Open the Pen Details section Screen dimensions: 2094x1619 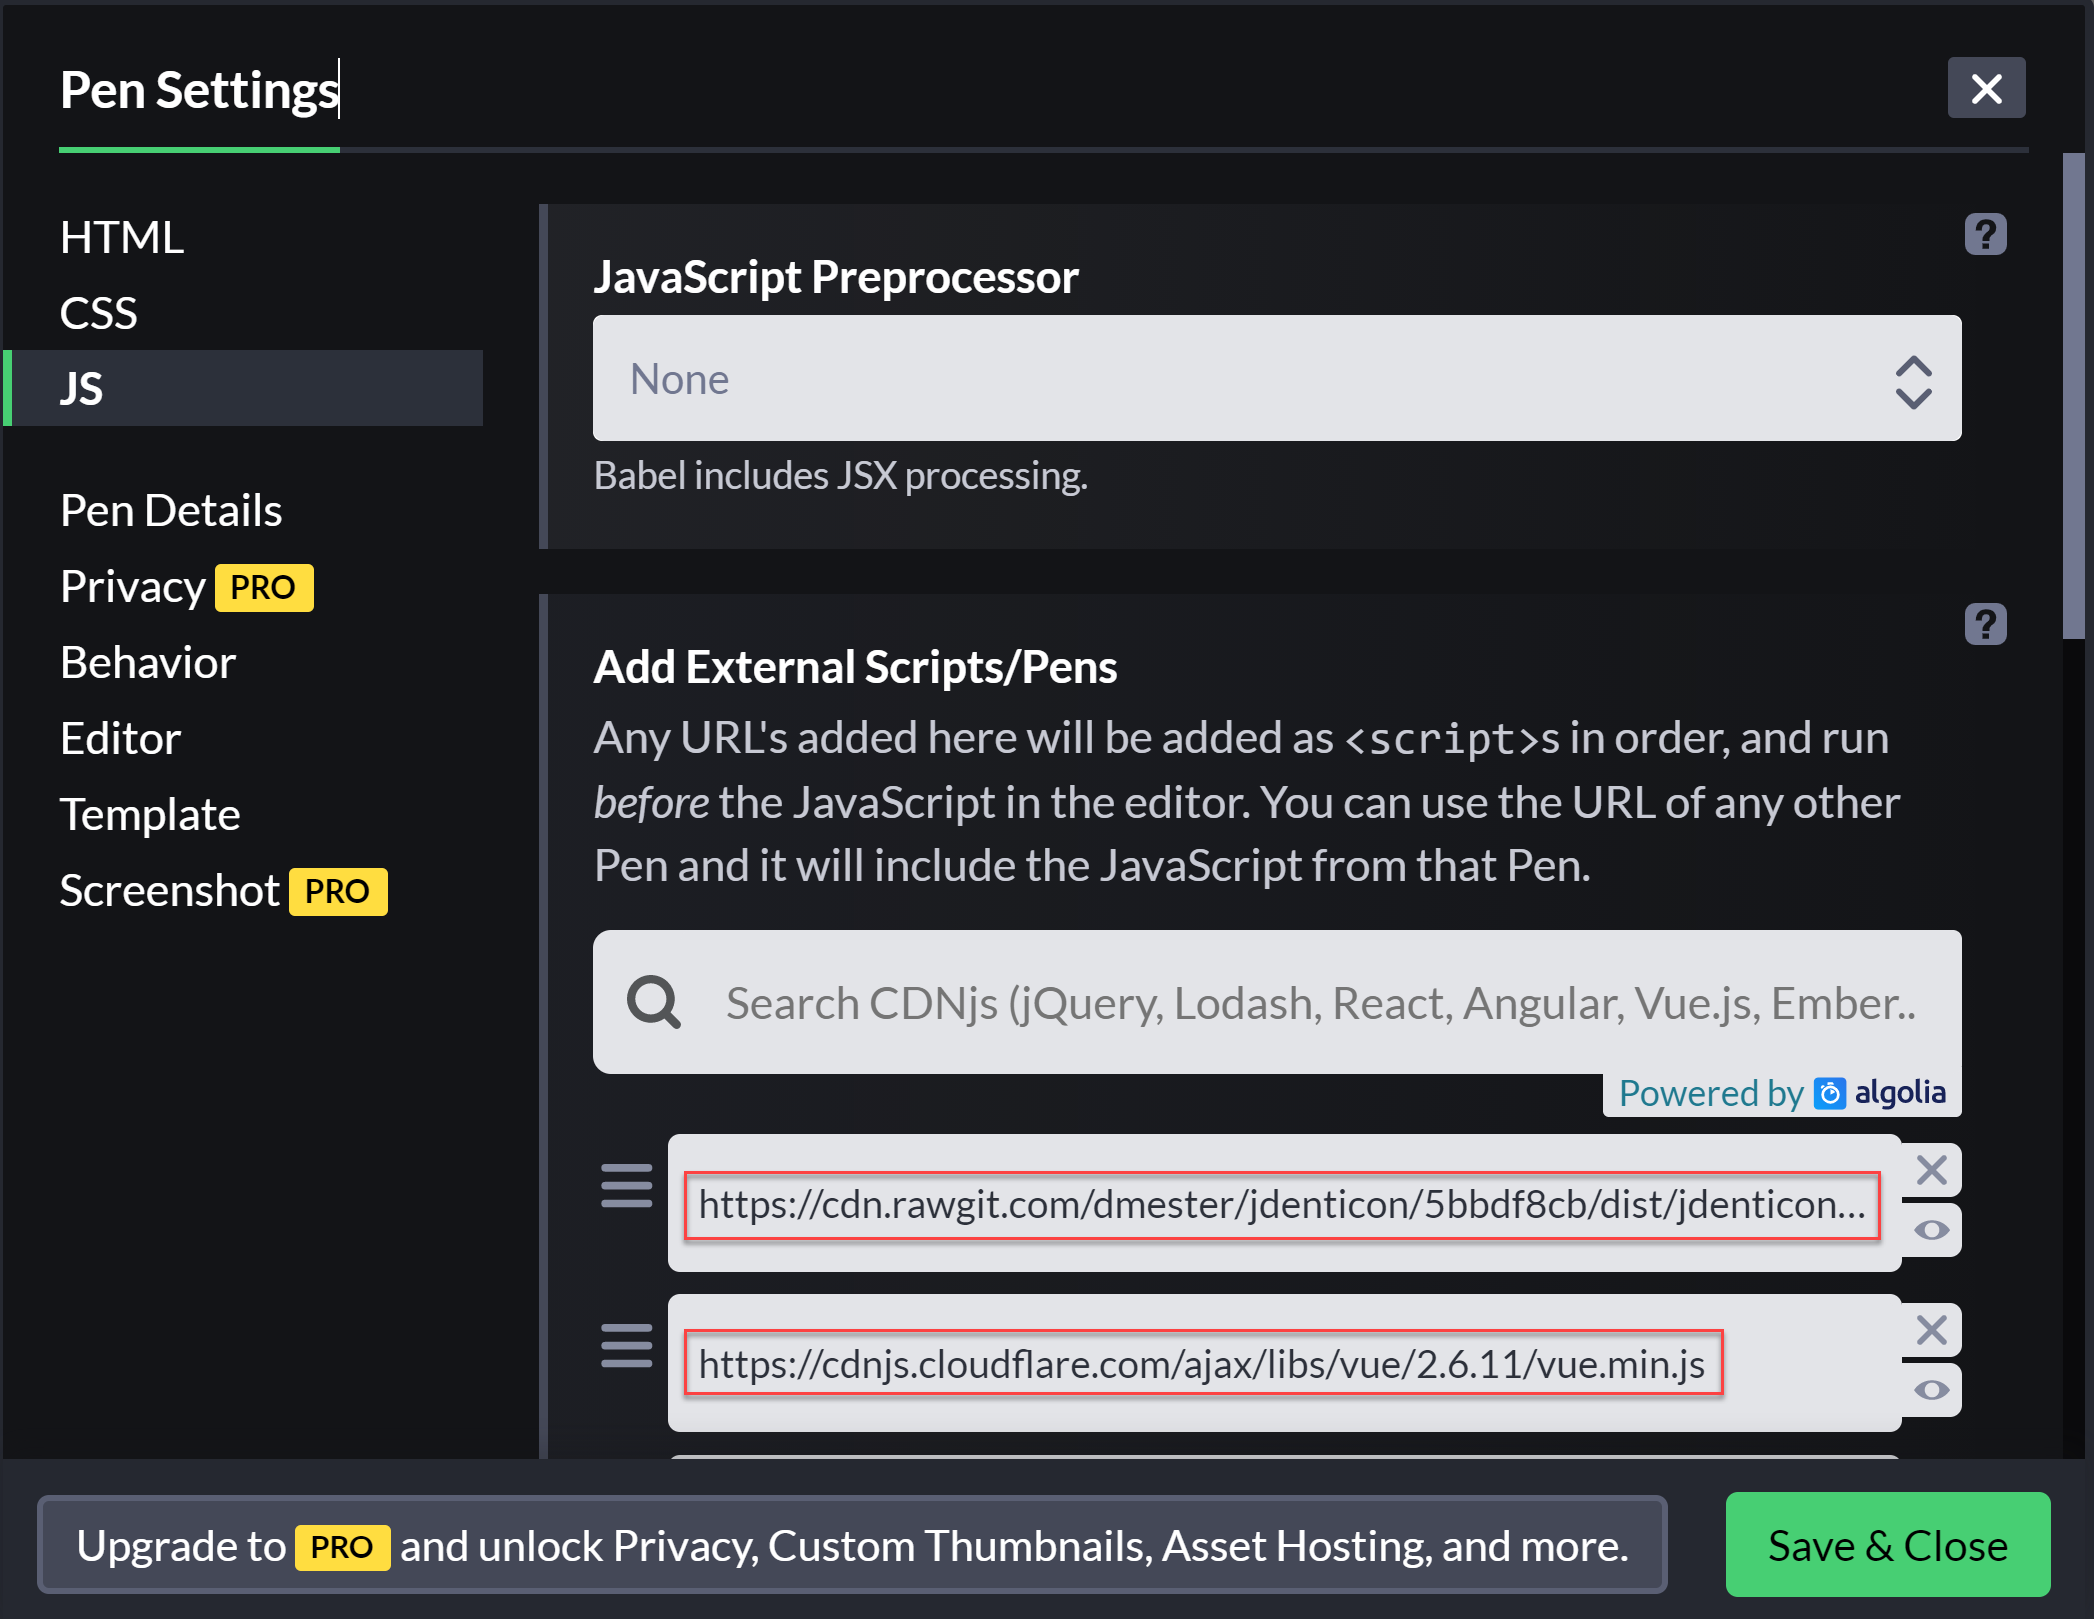coord(171,511)
